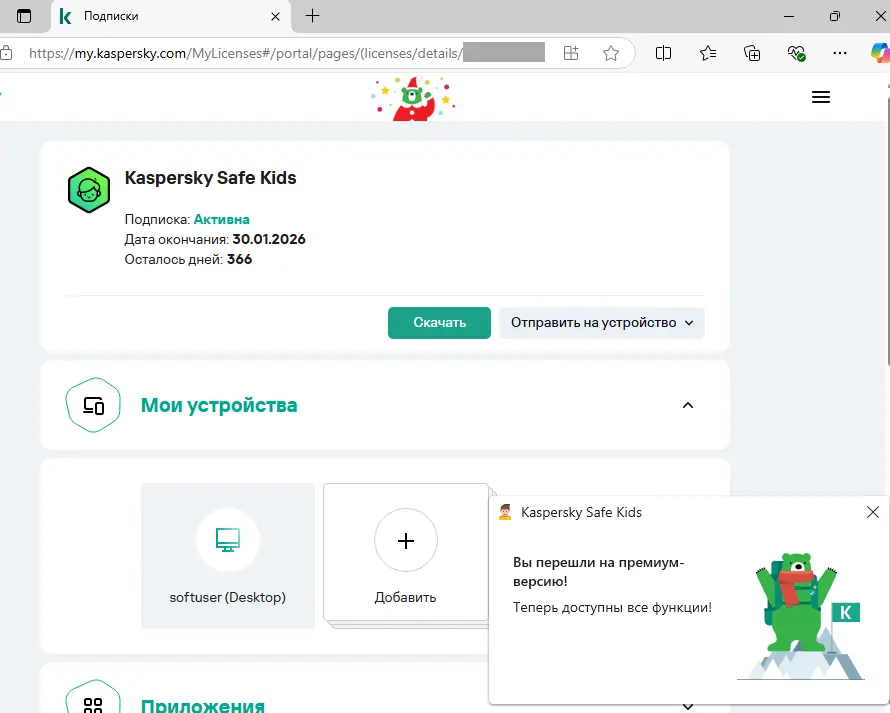This screenshot has width=890, height=713.
Task: Open Browser essentials heart icon
Action: tap(796, 53)
